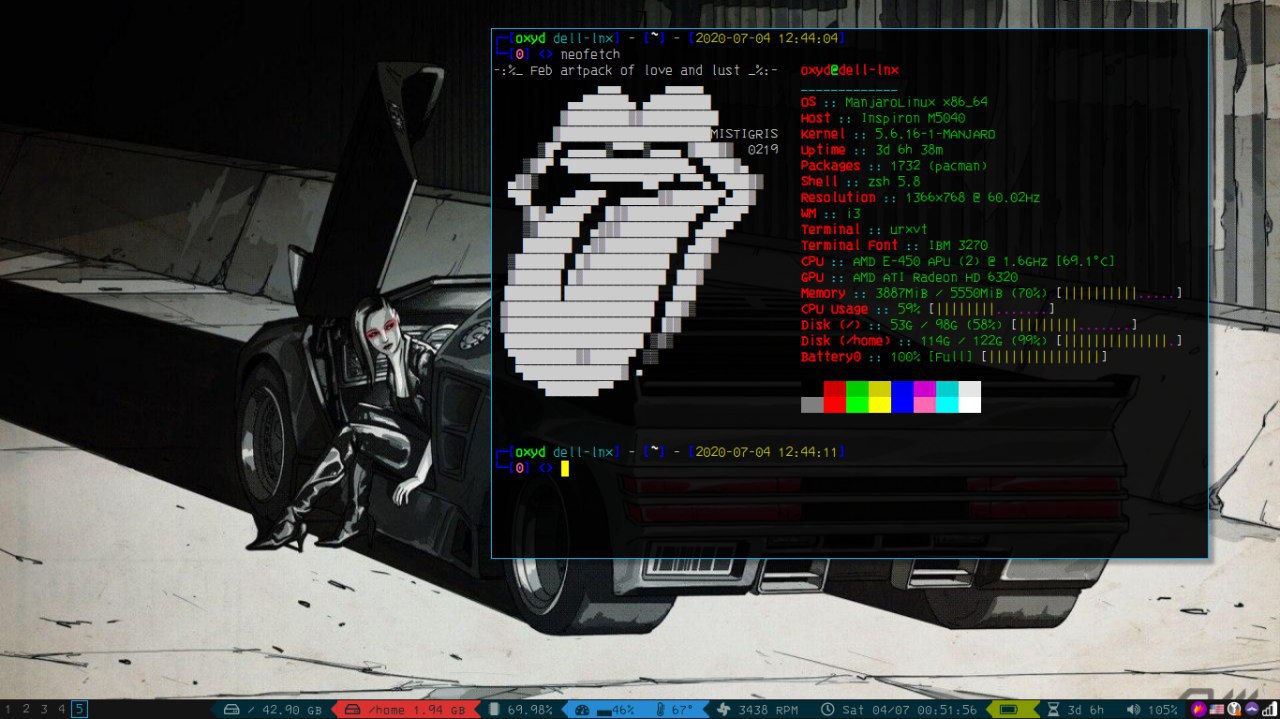This screenshot has height=719, width=1280.
Task: Click the '3438 RPM' fan readout
Action: pos(768,709)
